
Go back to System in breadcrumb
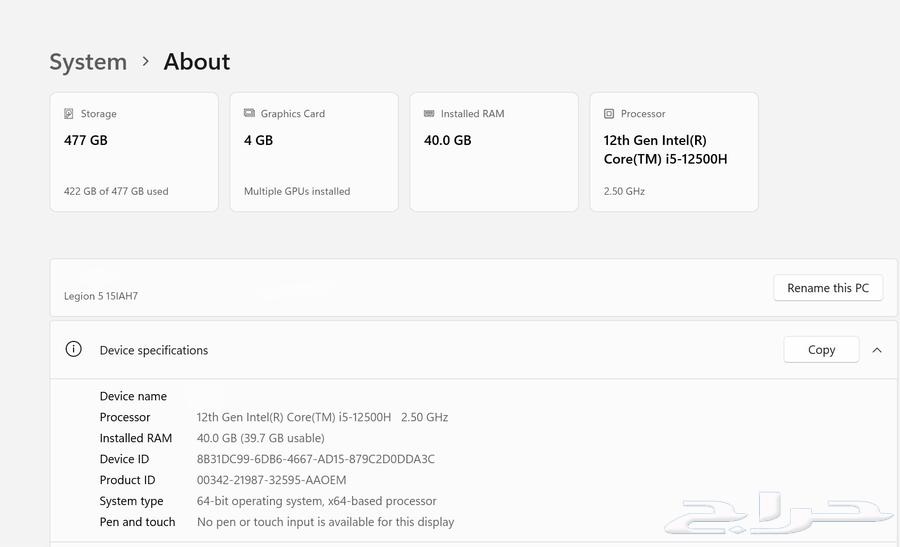coord(88,61)
